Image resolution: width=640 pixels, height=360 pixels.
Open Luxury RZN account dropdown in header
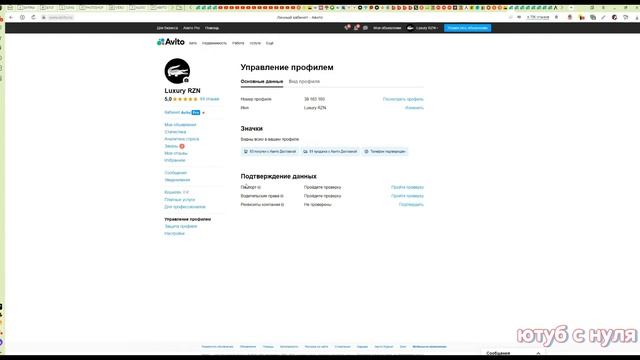coord(423,28)
